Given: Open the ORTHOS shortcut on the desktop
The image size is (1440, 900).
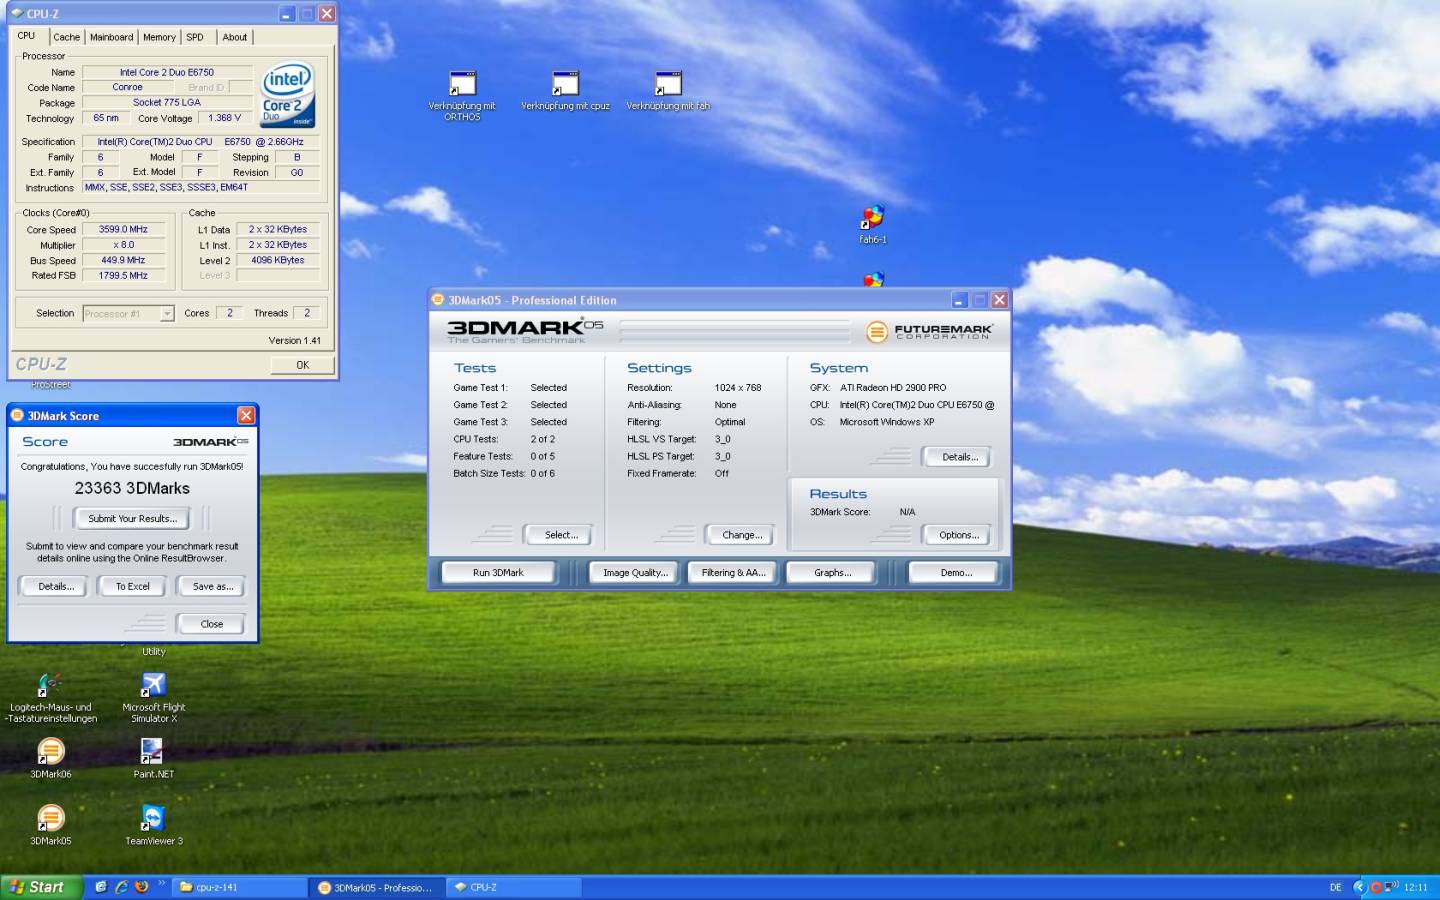Looking at the screenshot, I should 462,84.
